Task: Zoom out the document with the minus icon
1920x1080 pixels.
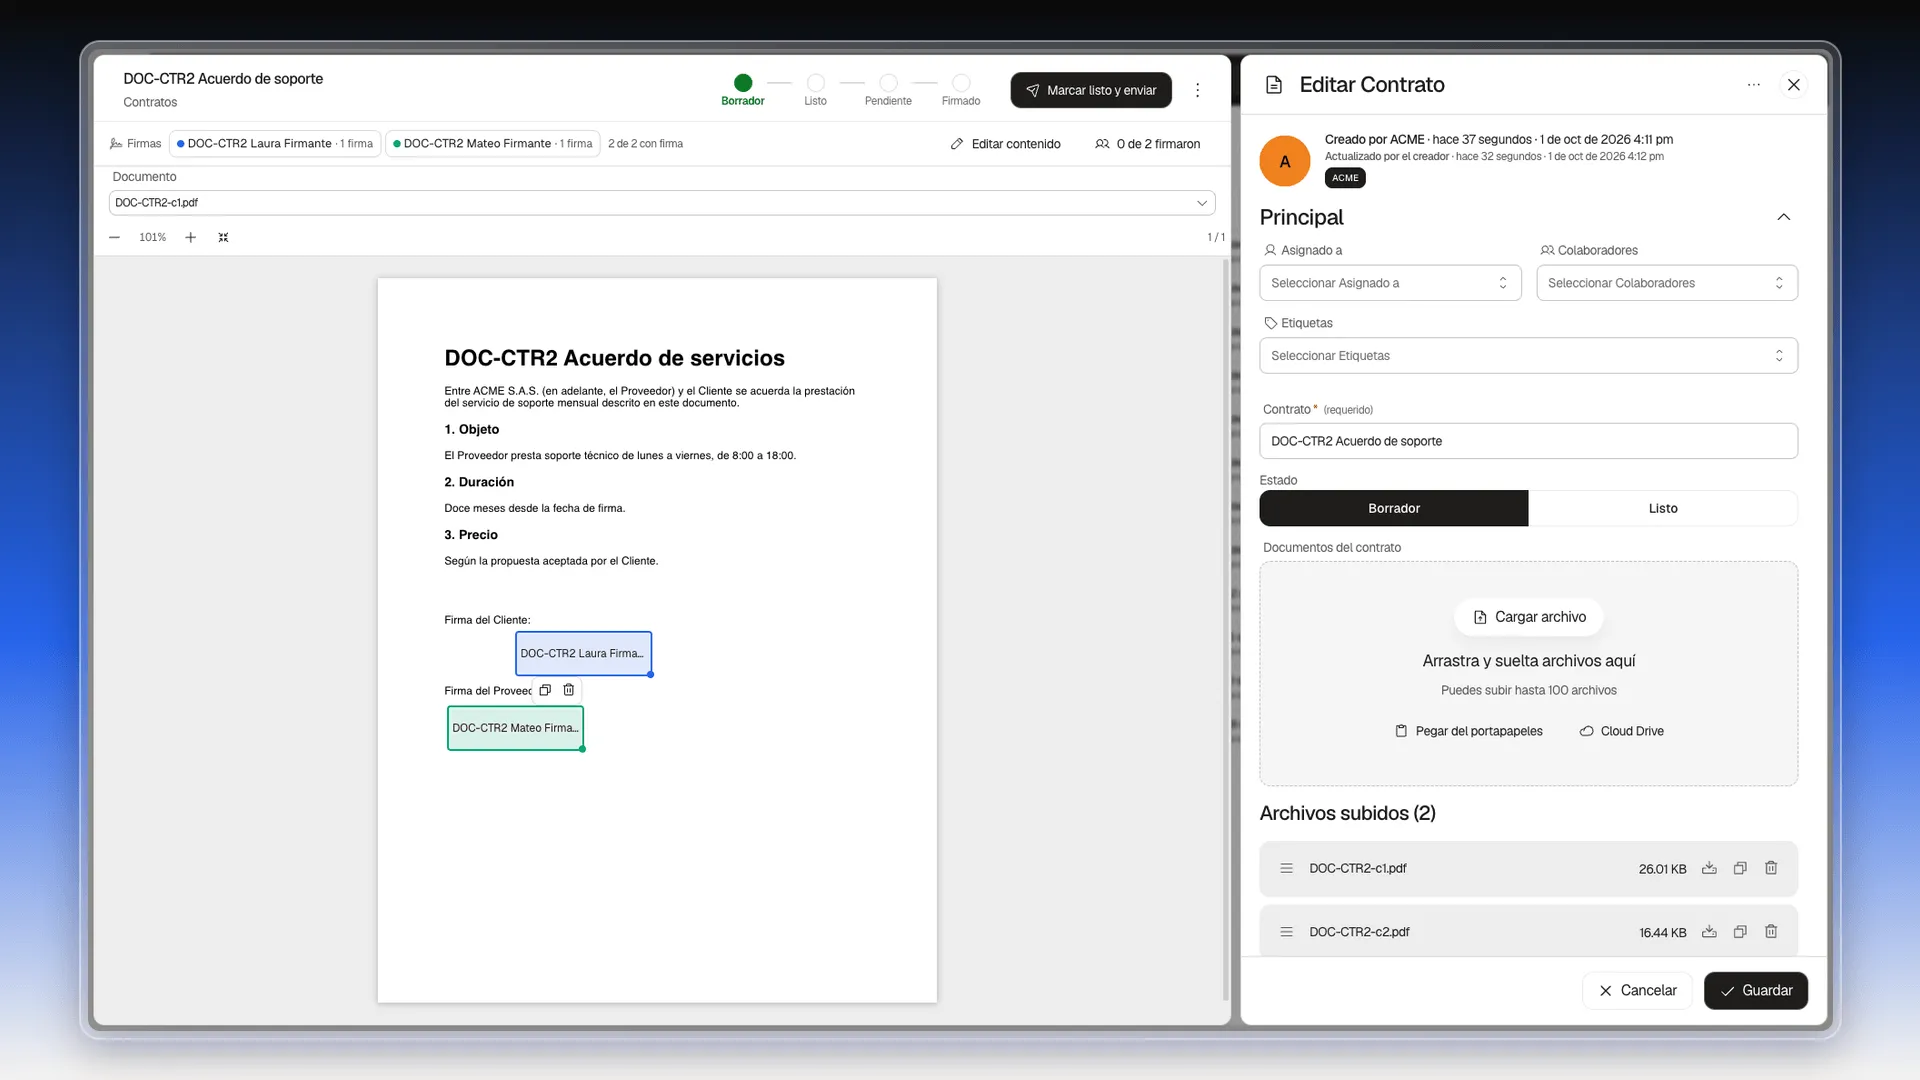Action: pos(114,237)
